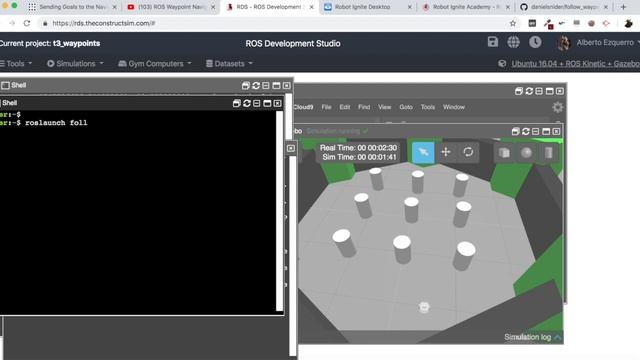The image size is (640, 360).
Task: Open the Simulations dropdown menu
Action: pyautogui.click(x=76, y=64)
